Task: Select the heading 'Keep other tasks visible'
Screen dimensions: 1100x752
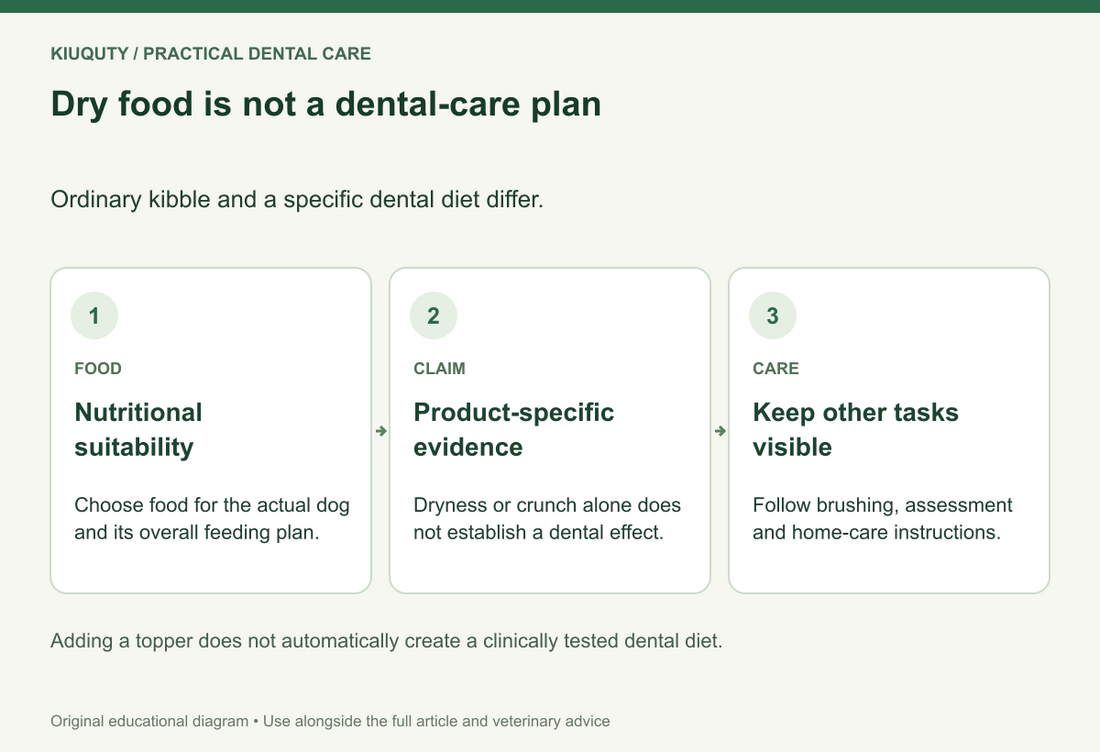Action: 855,429
